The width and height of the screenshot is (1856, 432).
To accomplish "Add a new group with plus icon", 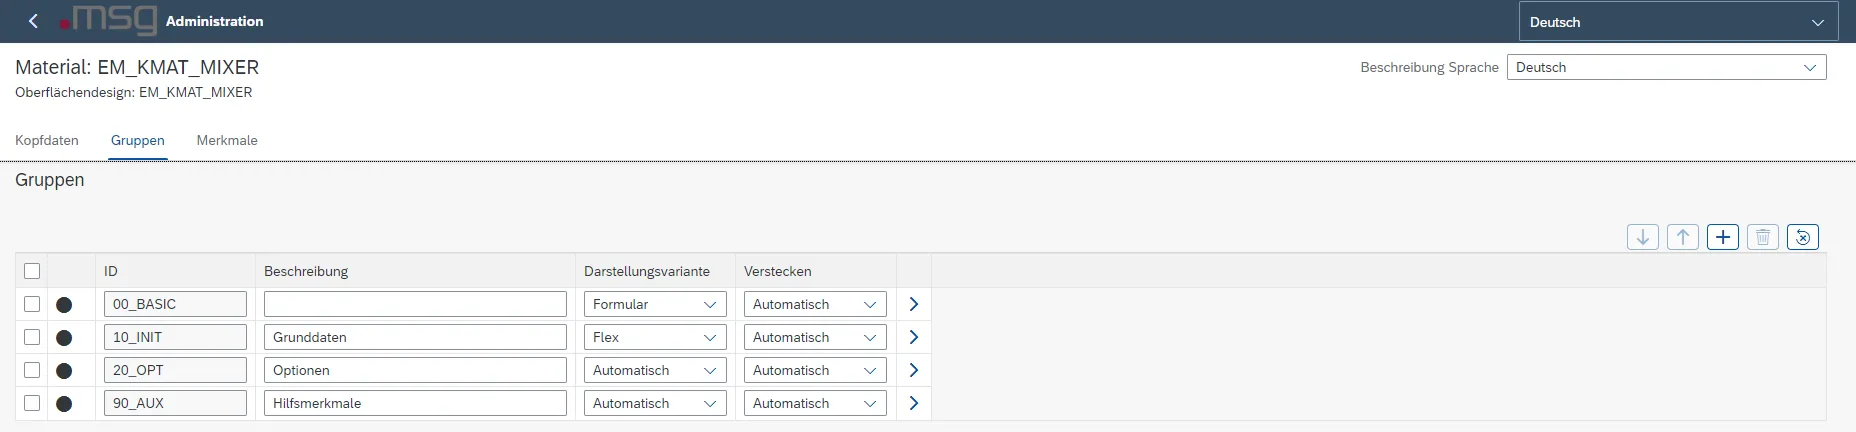I will coord(1722,237).
